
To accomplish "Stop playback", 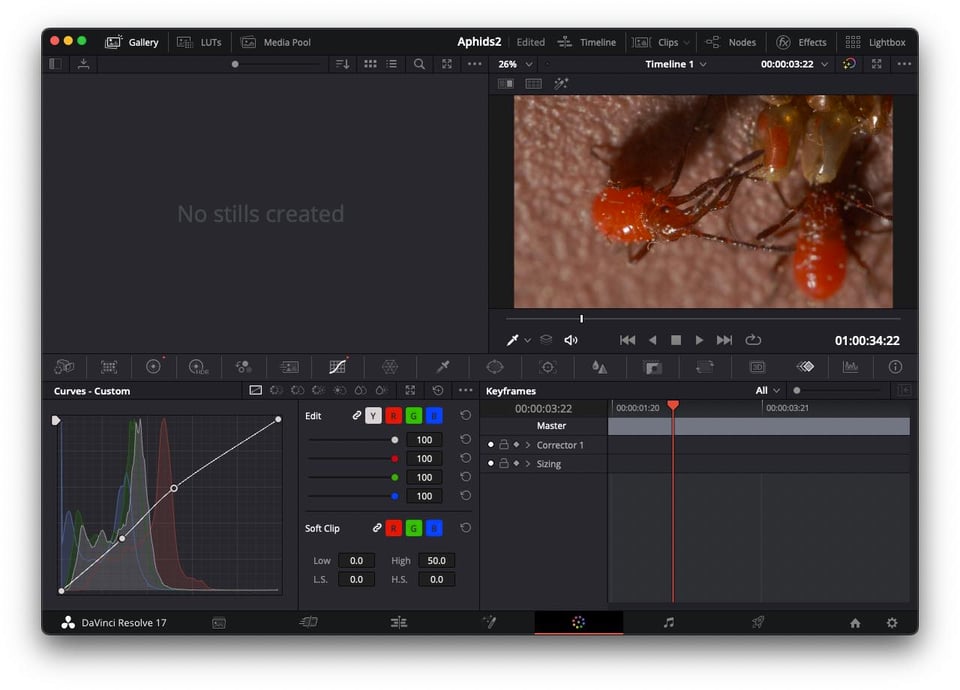I will pos(676,340).
